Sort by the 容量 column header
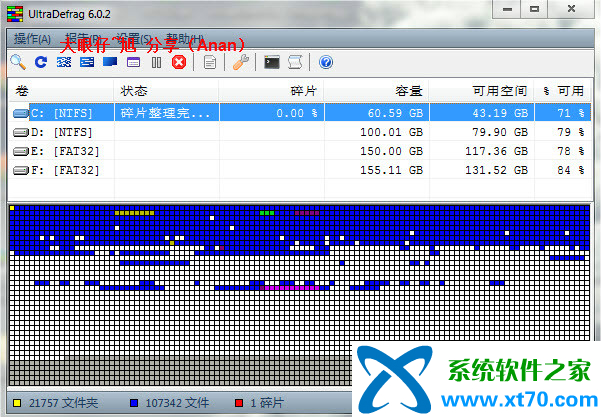This screenshot has width=601, height=417. [376, 91]
